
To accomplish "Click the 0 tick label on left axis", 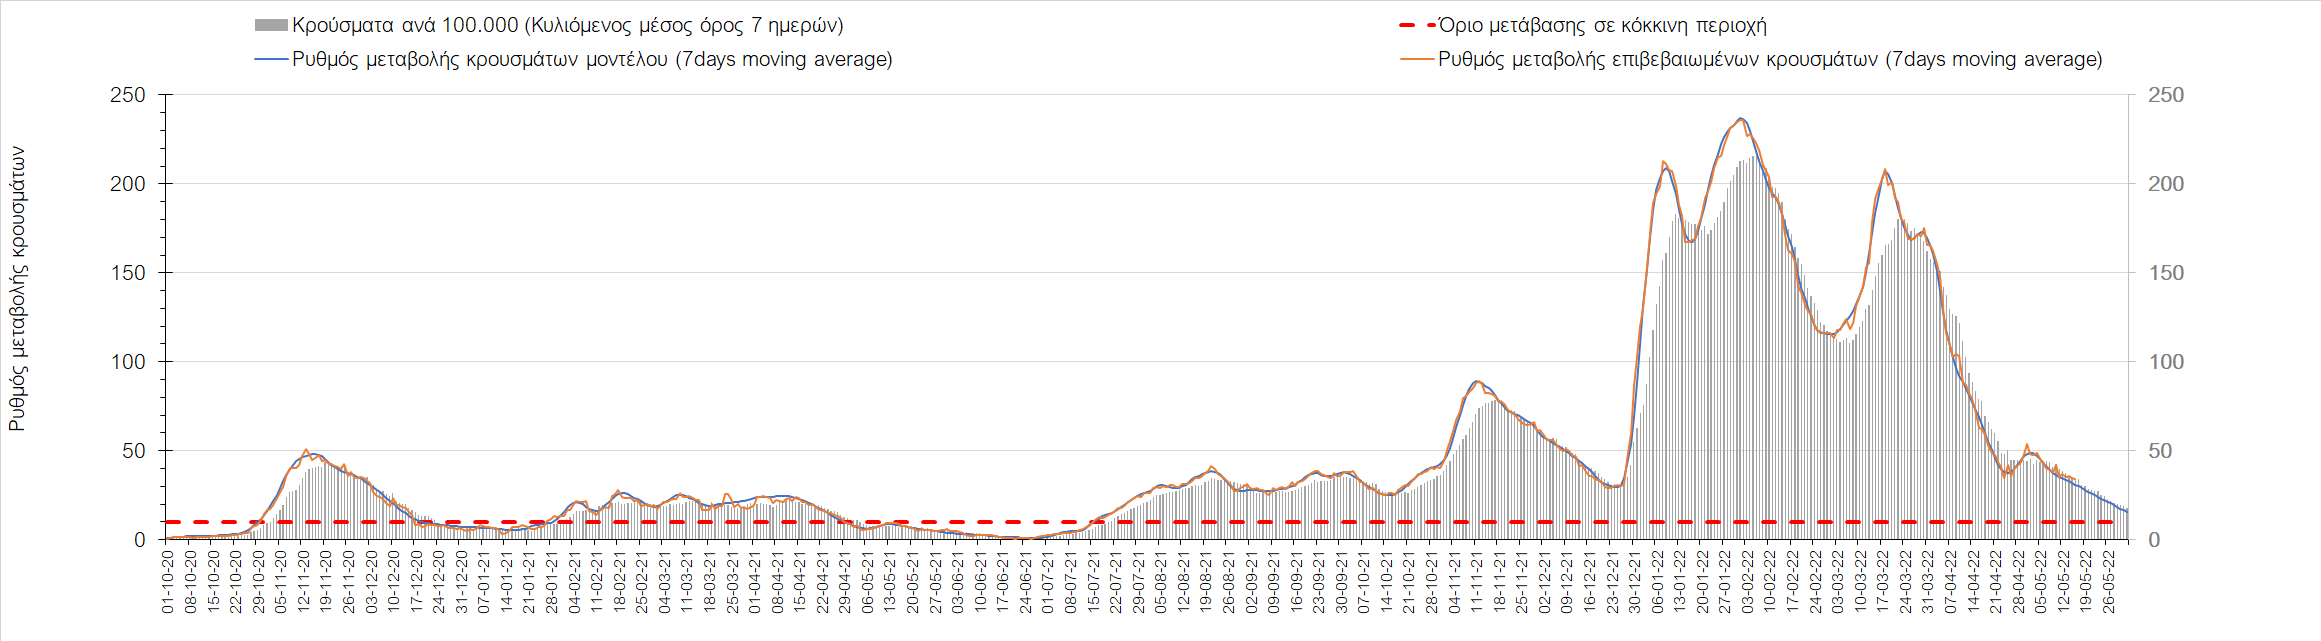I will pyautogui.click(x=139, y=540).
